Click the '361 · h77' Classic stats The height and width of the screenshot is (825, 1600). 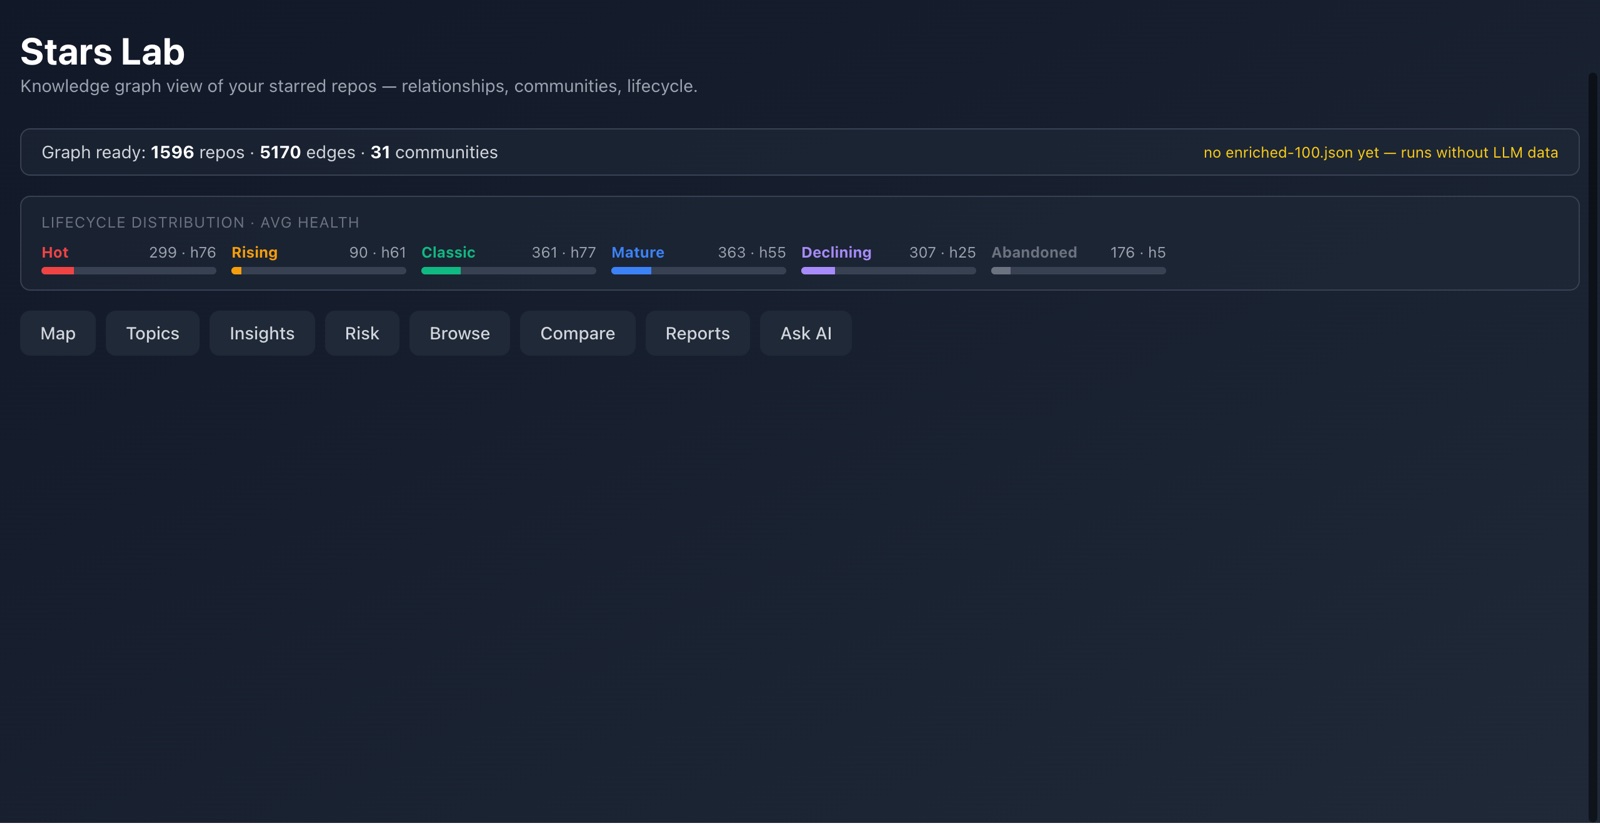563,252
